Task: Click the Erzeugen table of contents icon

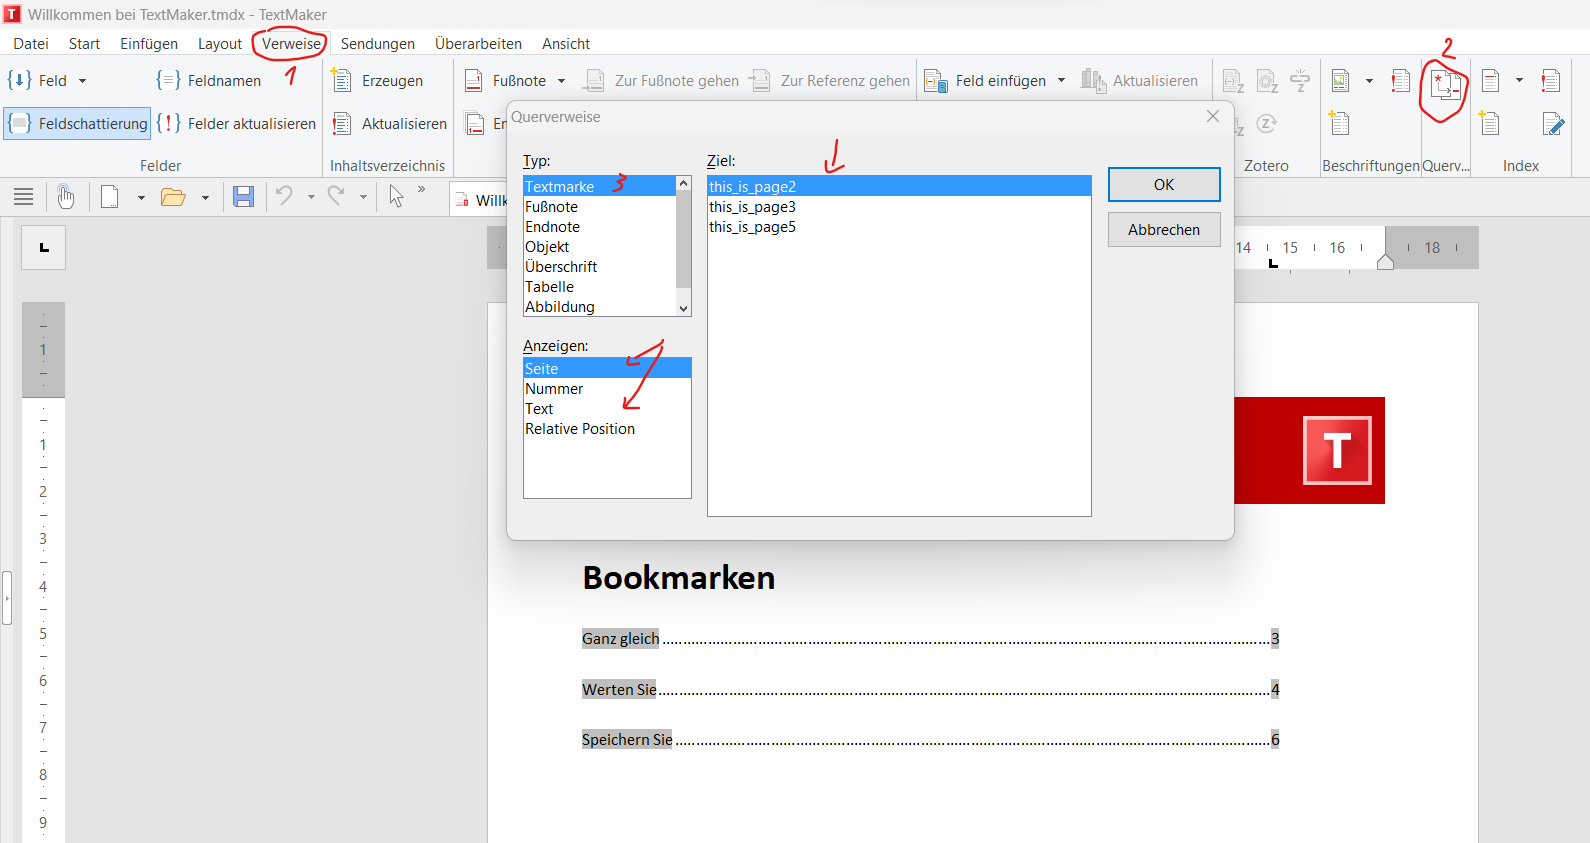Action: point(342,81)
